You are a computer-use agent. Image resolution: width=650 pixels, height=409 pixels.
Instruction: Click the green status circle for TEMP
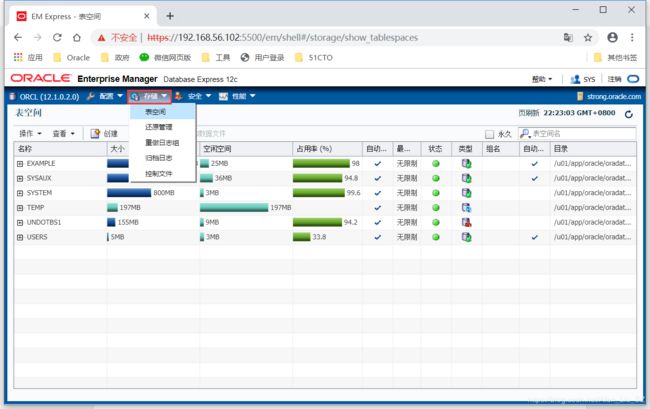coord(436,208)
